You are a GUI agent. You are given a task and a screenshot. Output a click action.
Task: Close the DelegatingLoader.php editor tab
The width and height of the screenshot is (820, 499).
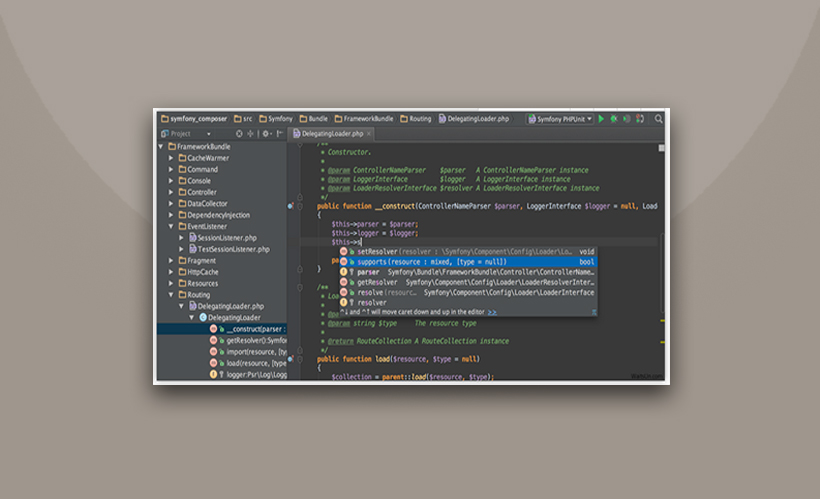369,134
